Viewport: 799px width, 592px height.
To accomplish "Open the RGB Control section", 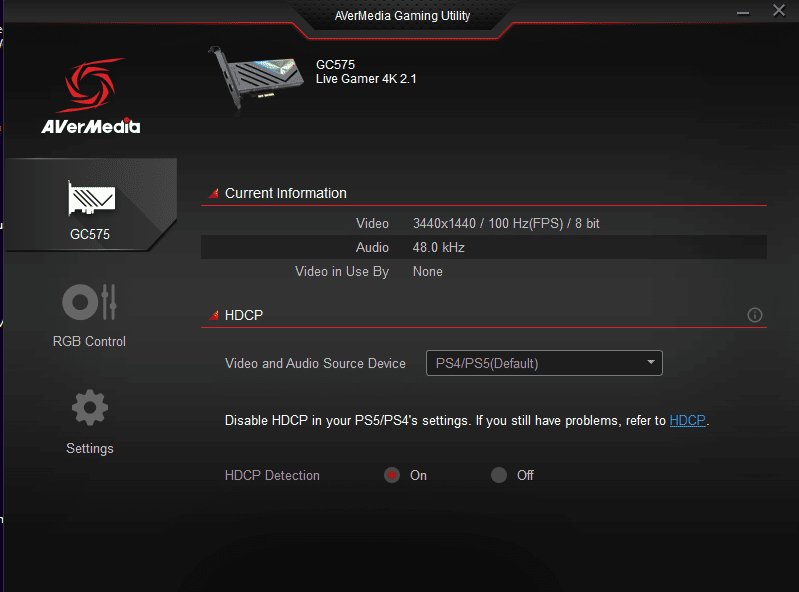I will (x=89, y=316).
